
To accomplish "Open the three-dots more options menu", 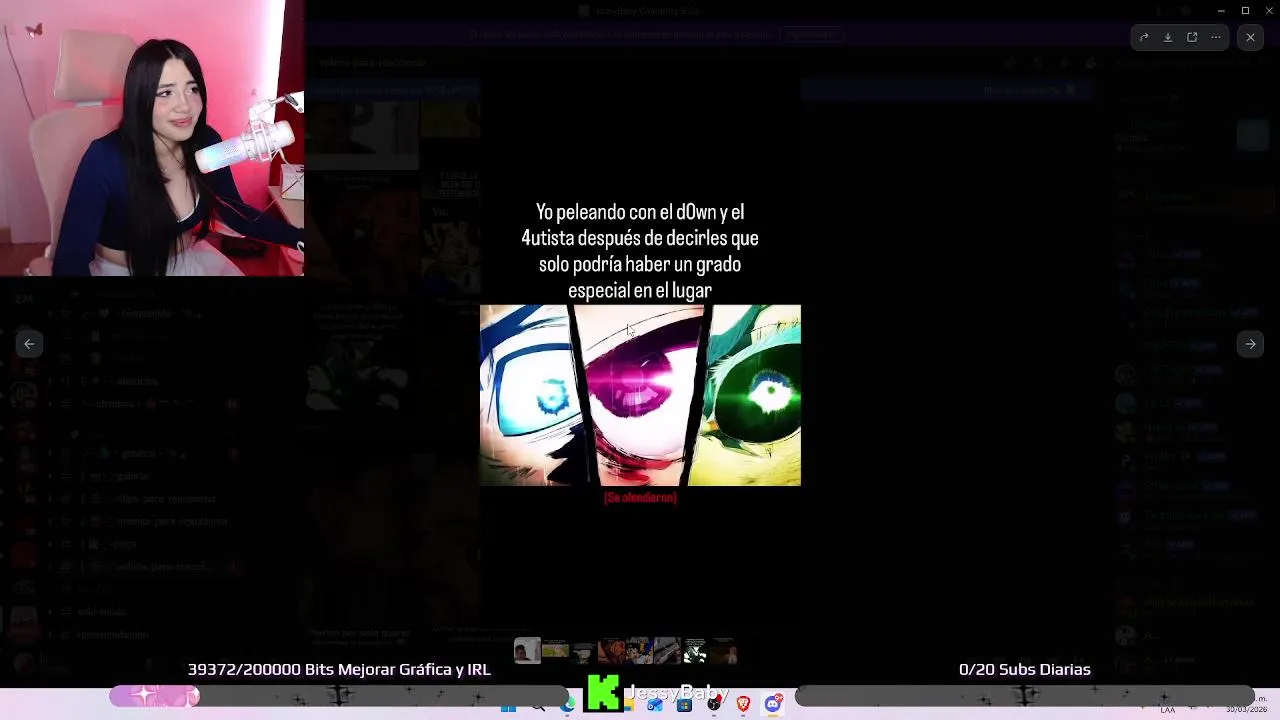I will point(1216,37).
